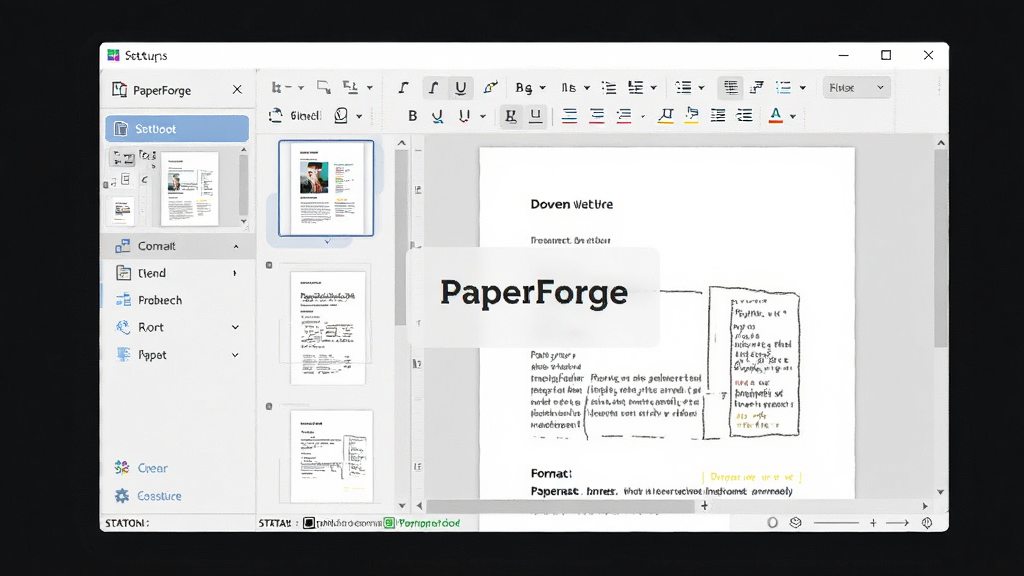This screenshot has width=1024, height=576.
Task: Open the Comalt section in the sidebar
Action: (177, 246)
